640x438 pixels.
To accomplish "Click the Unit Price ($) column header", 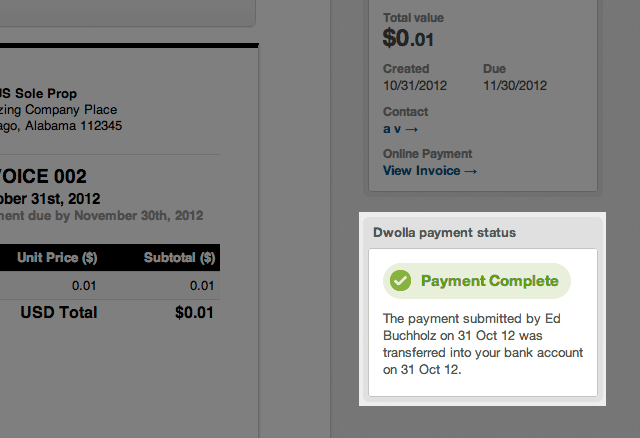I will (57, 258).
